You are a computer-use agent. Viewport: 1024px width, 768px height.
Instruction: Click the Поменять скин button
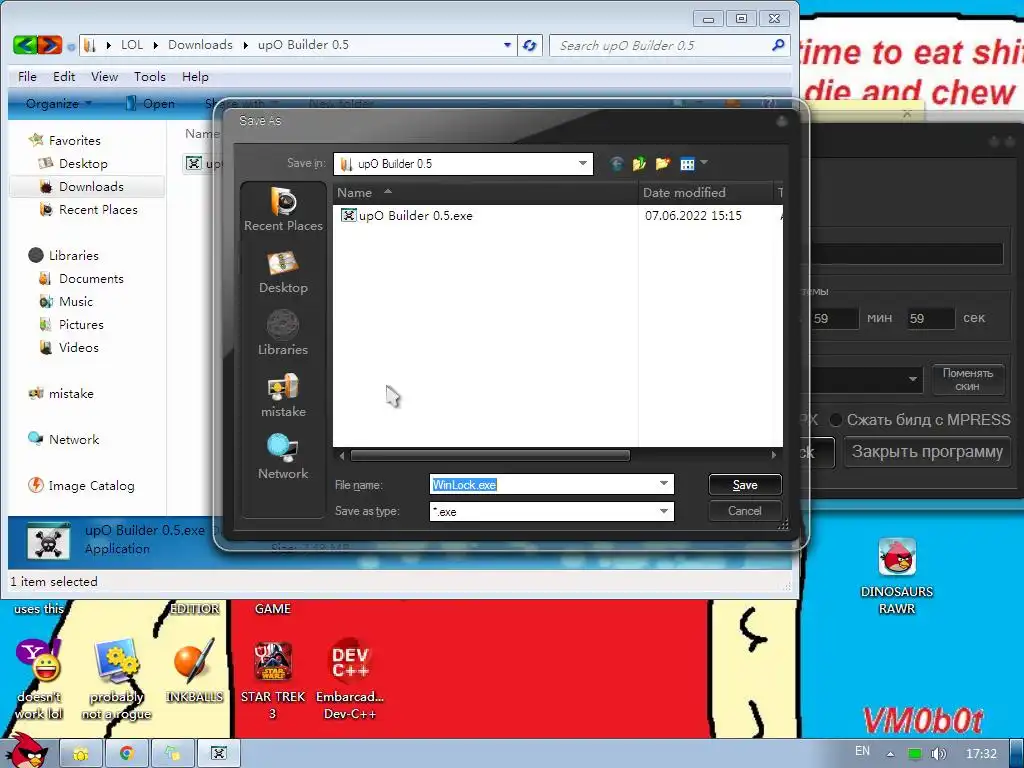click(x=967, y=379)
